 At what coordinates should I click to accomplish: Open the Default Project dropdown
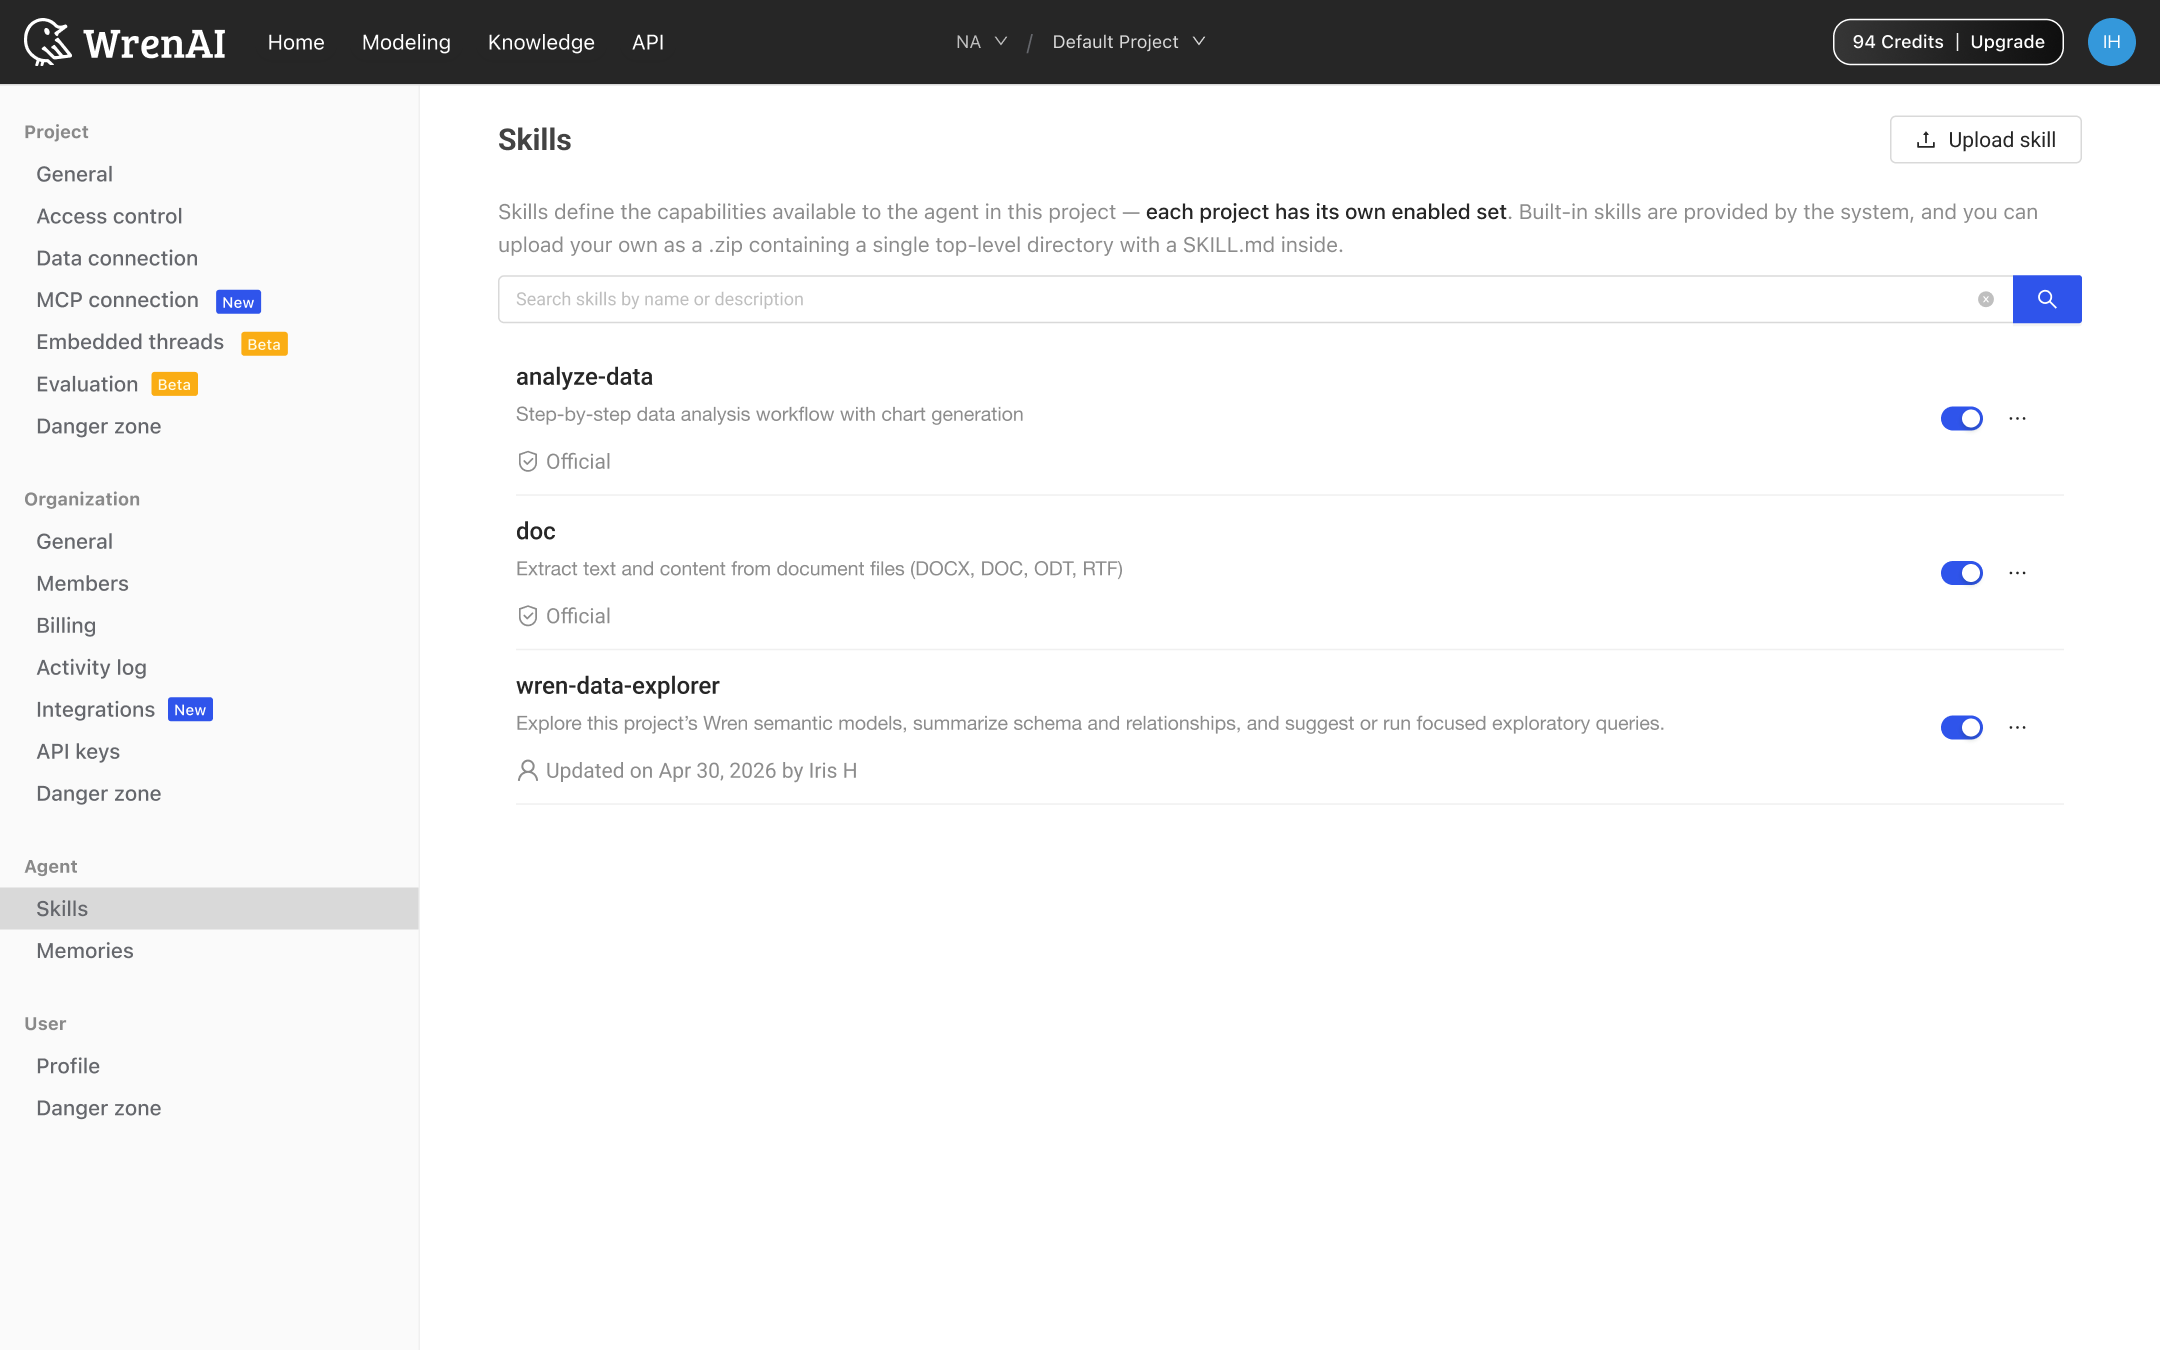pos(1128,42)
